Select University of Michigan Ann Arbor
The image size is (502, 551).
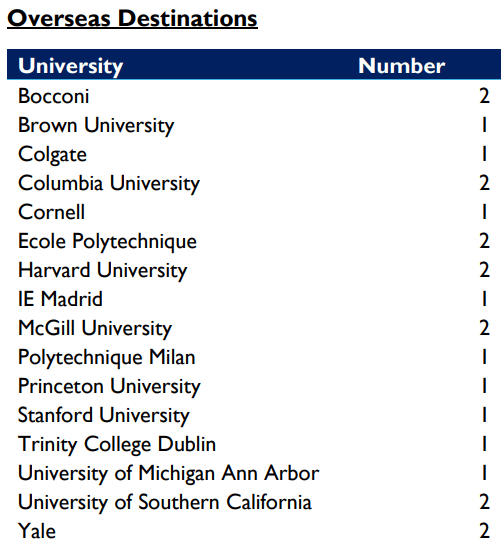(169, 473)
